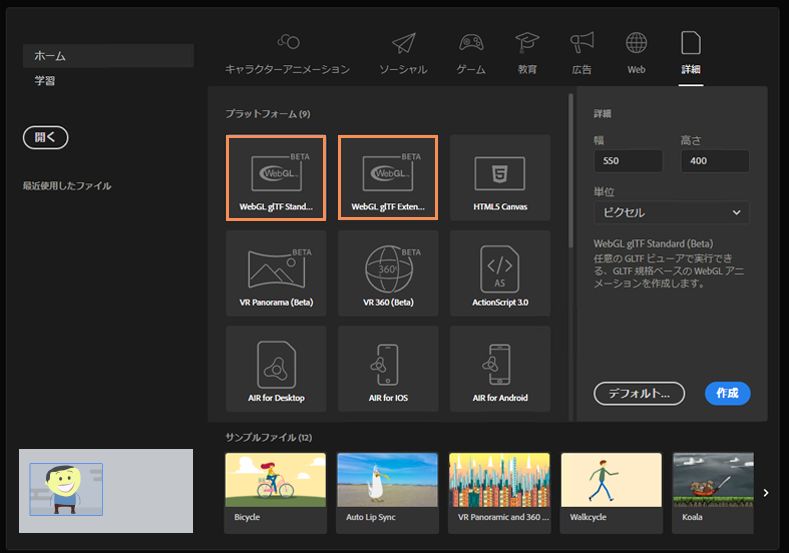Click the Open file button
Viewport: 789px width, 553px height.
click(x=45, y=137)
